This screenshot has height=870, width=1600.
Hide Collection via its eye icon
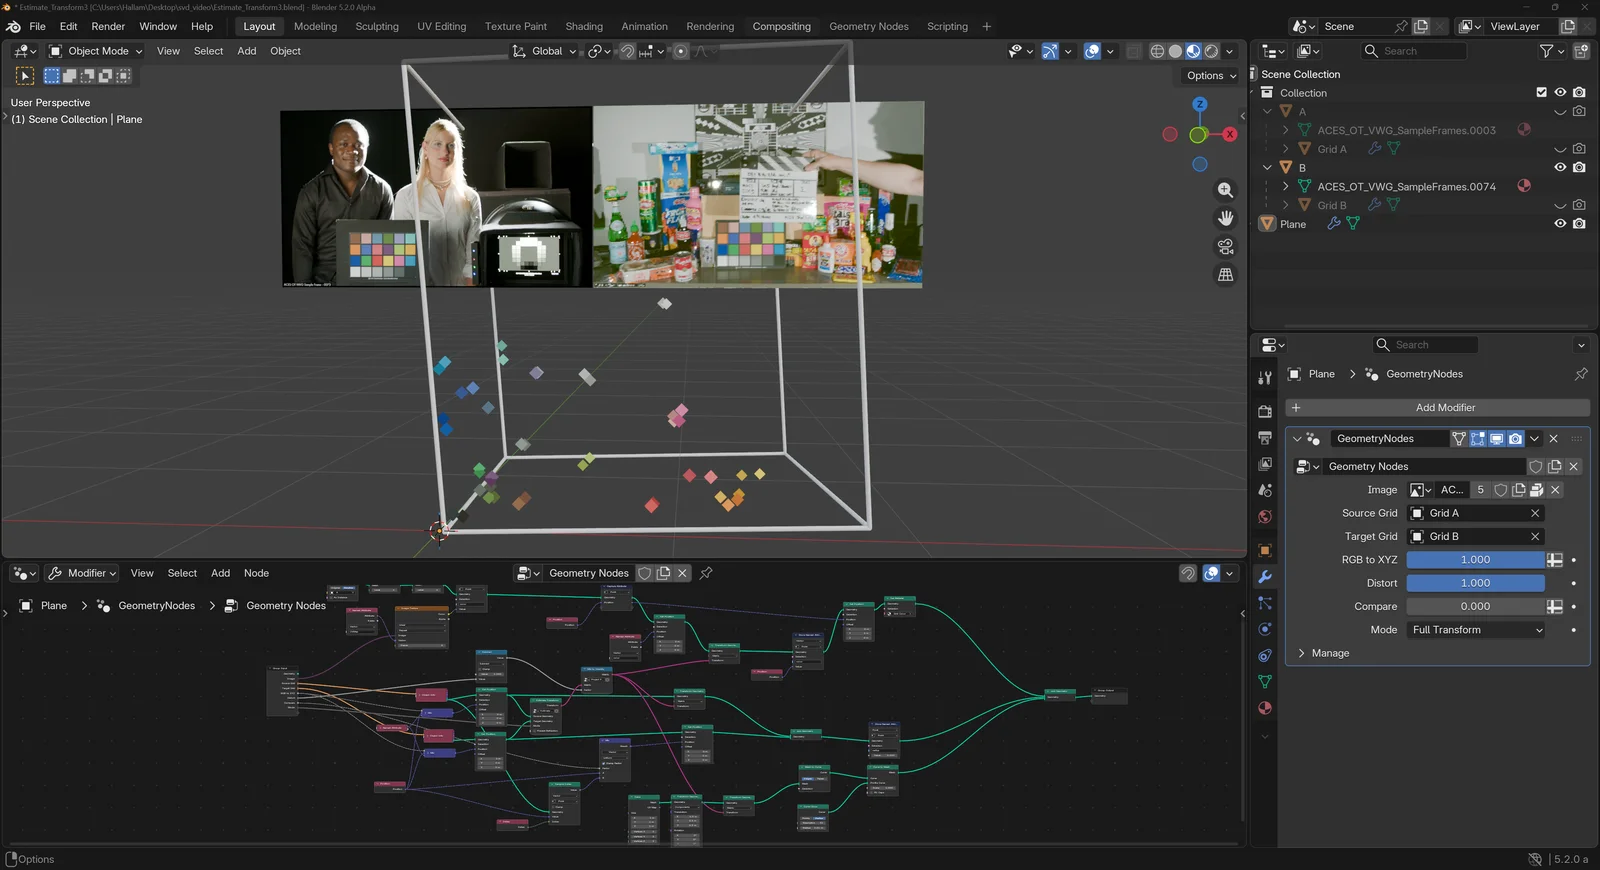1560,92
